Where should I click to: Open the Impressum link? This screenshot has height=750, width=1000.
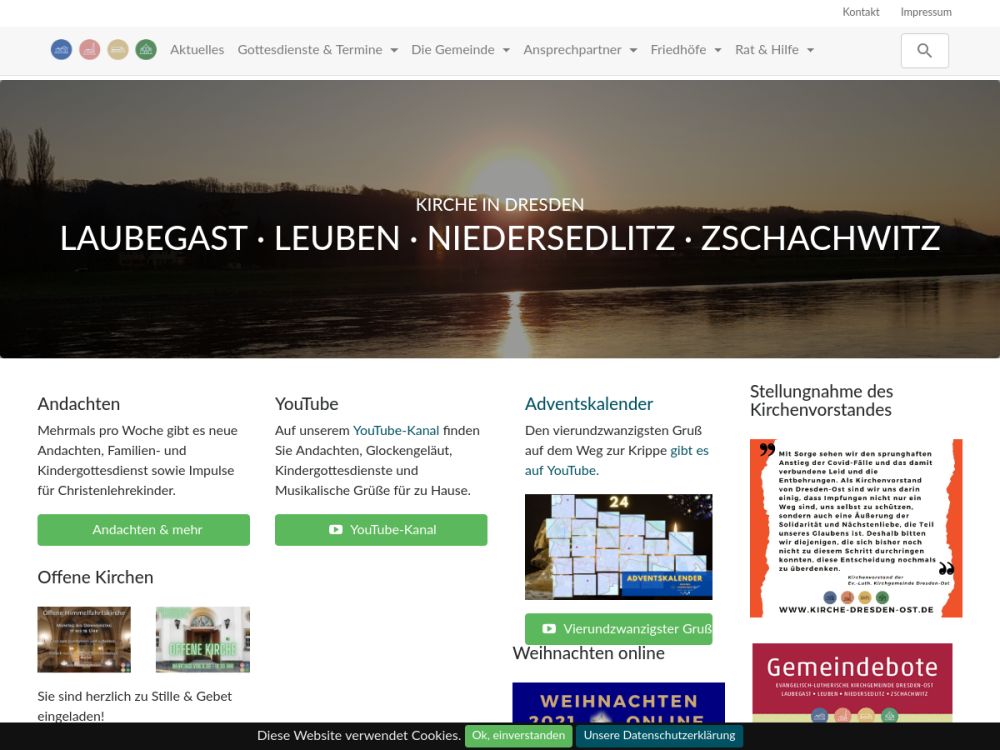tap(926, 12)
